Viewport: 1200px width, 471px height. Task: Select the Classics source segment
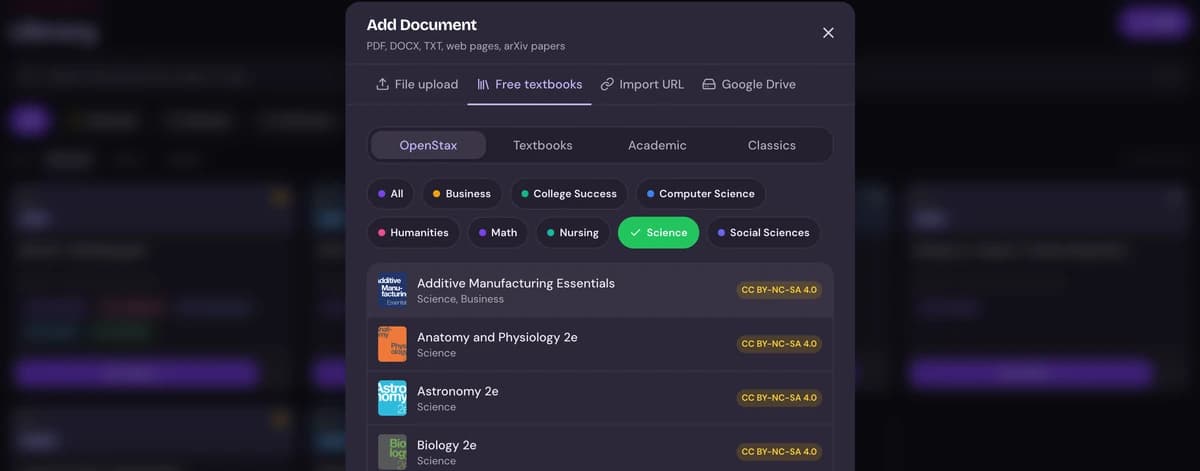pos(772,145)
